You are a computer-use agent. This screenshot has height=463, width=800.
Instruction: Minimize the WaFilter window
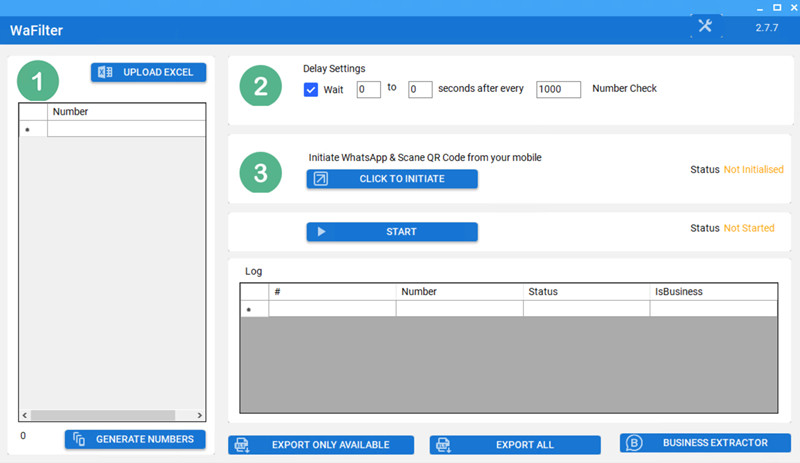[760, 8]
